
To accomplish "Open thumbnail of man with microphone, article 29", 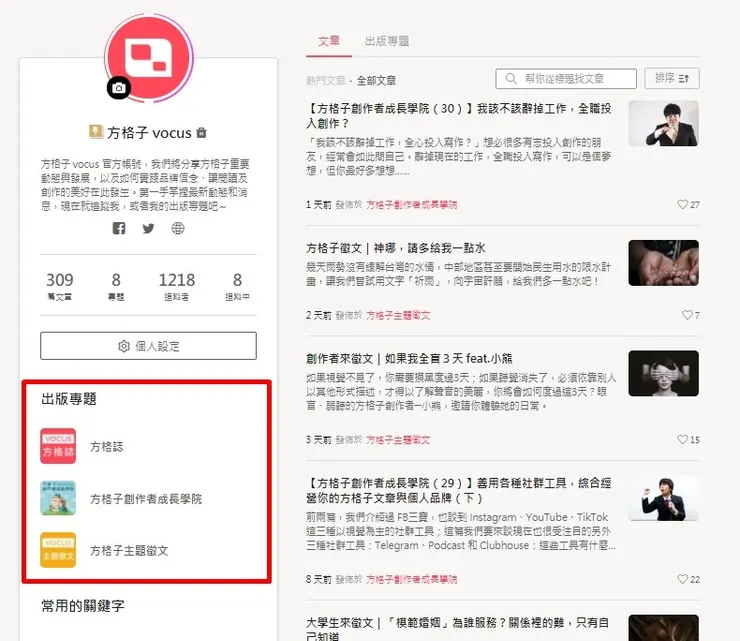I will [x=663, y=498].
